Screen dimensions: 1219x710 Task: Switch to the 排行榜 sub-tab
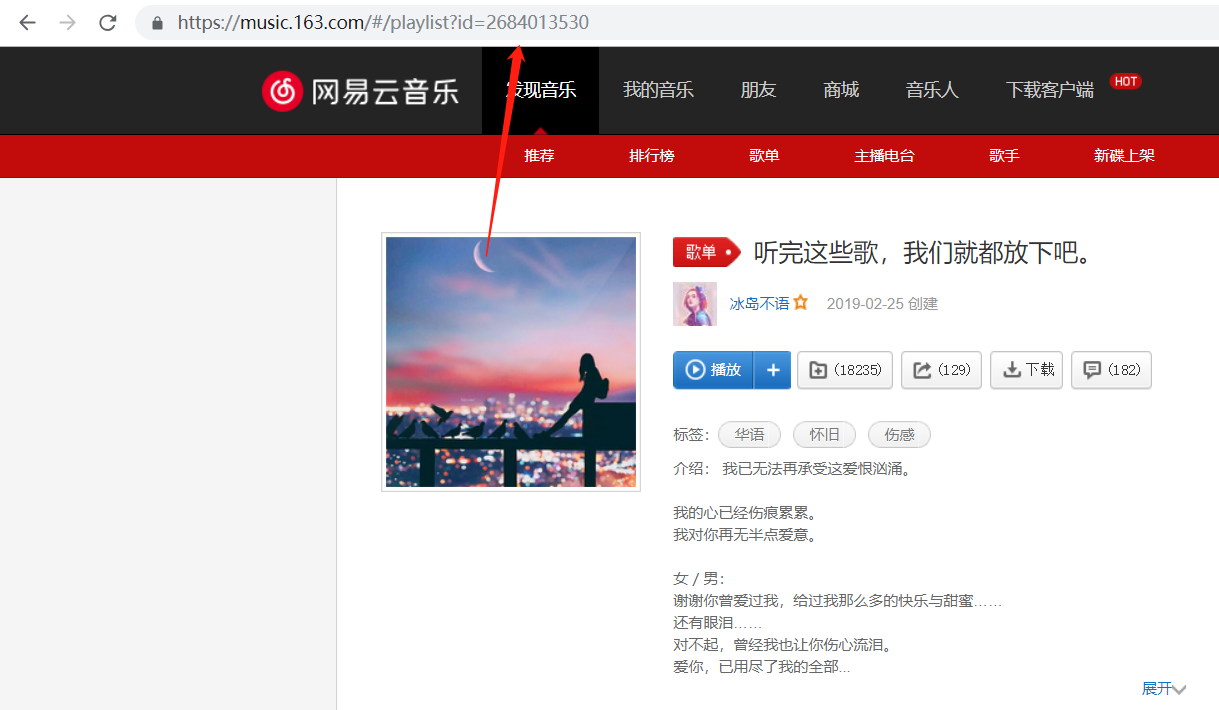coord(652,156)
